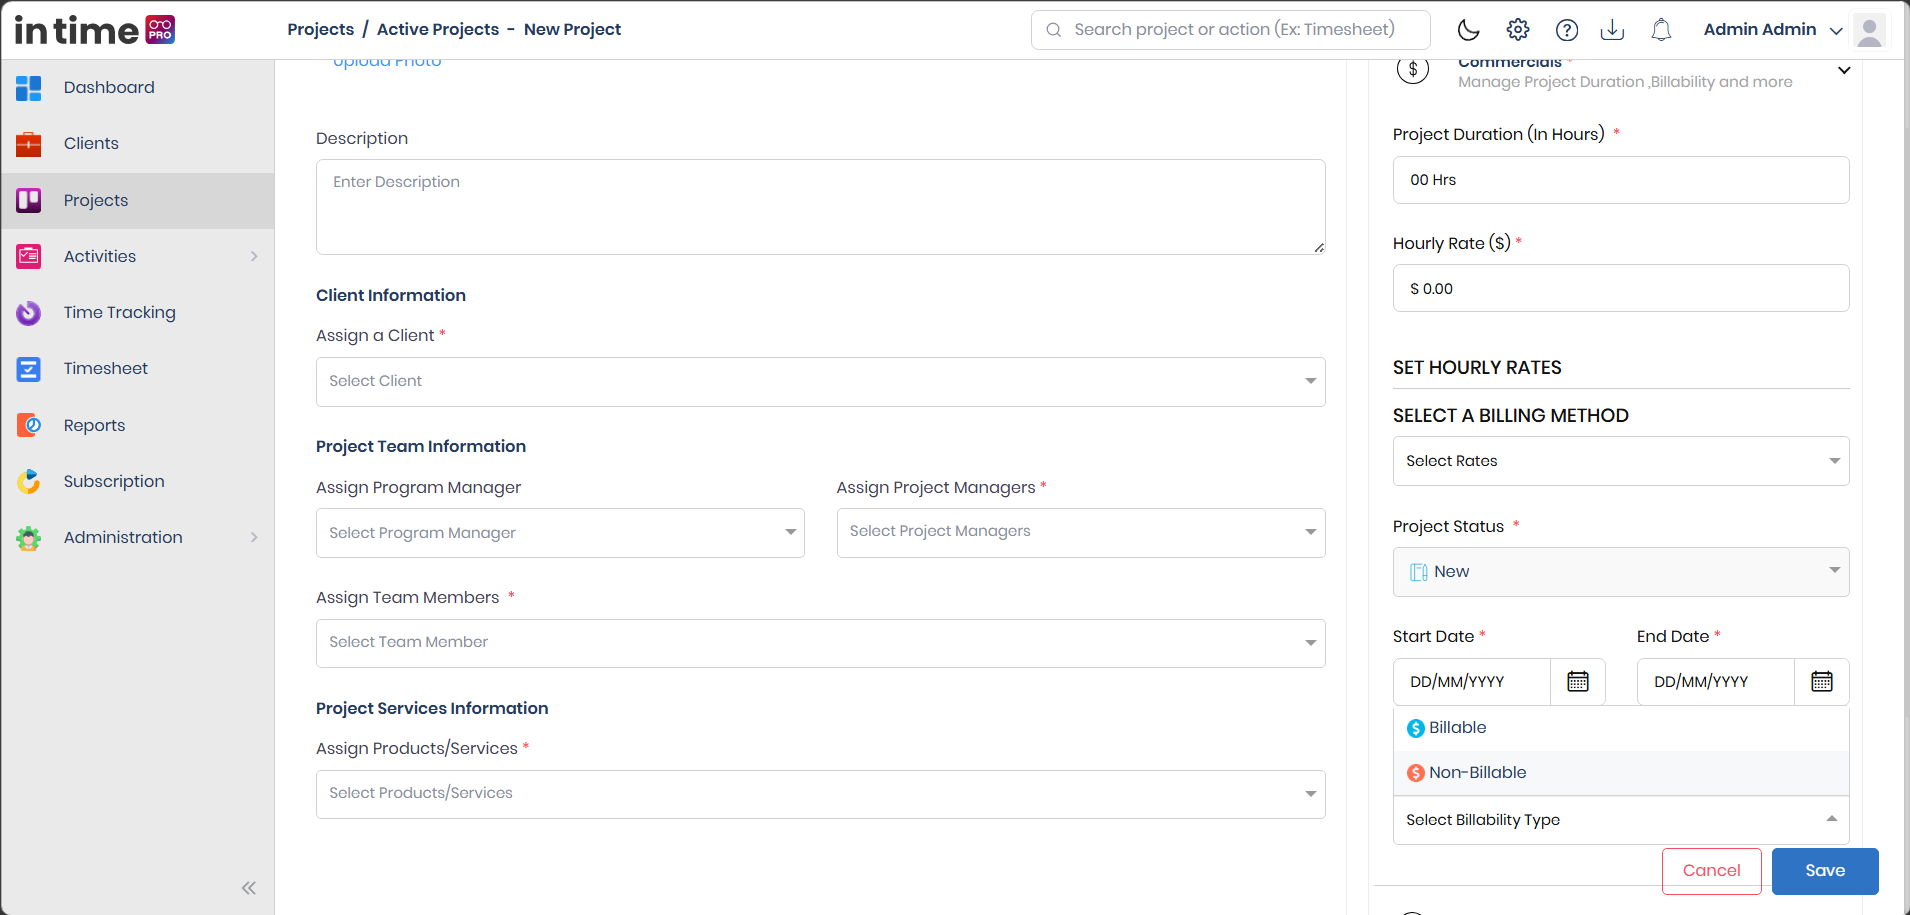Click the Save button

click(x=1825, y=871)
